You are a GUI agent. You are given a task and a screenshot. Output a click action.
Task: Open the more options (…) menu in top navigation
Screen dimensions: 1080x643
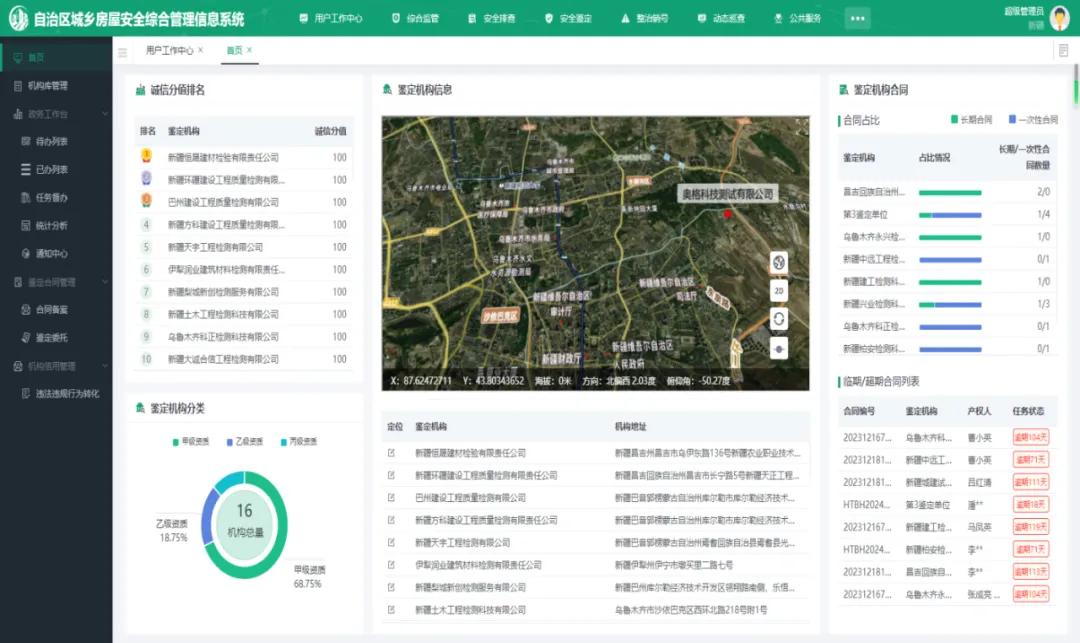857,18
